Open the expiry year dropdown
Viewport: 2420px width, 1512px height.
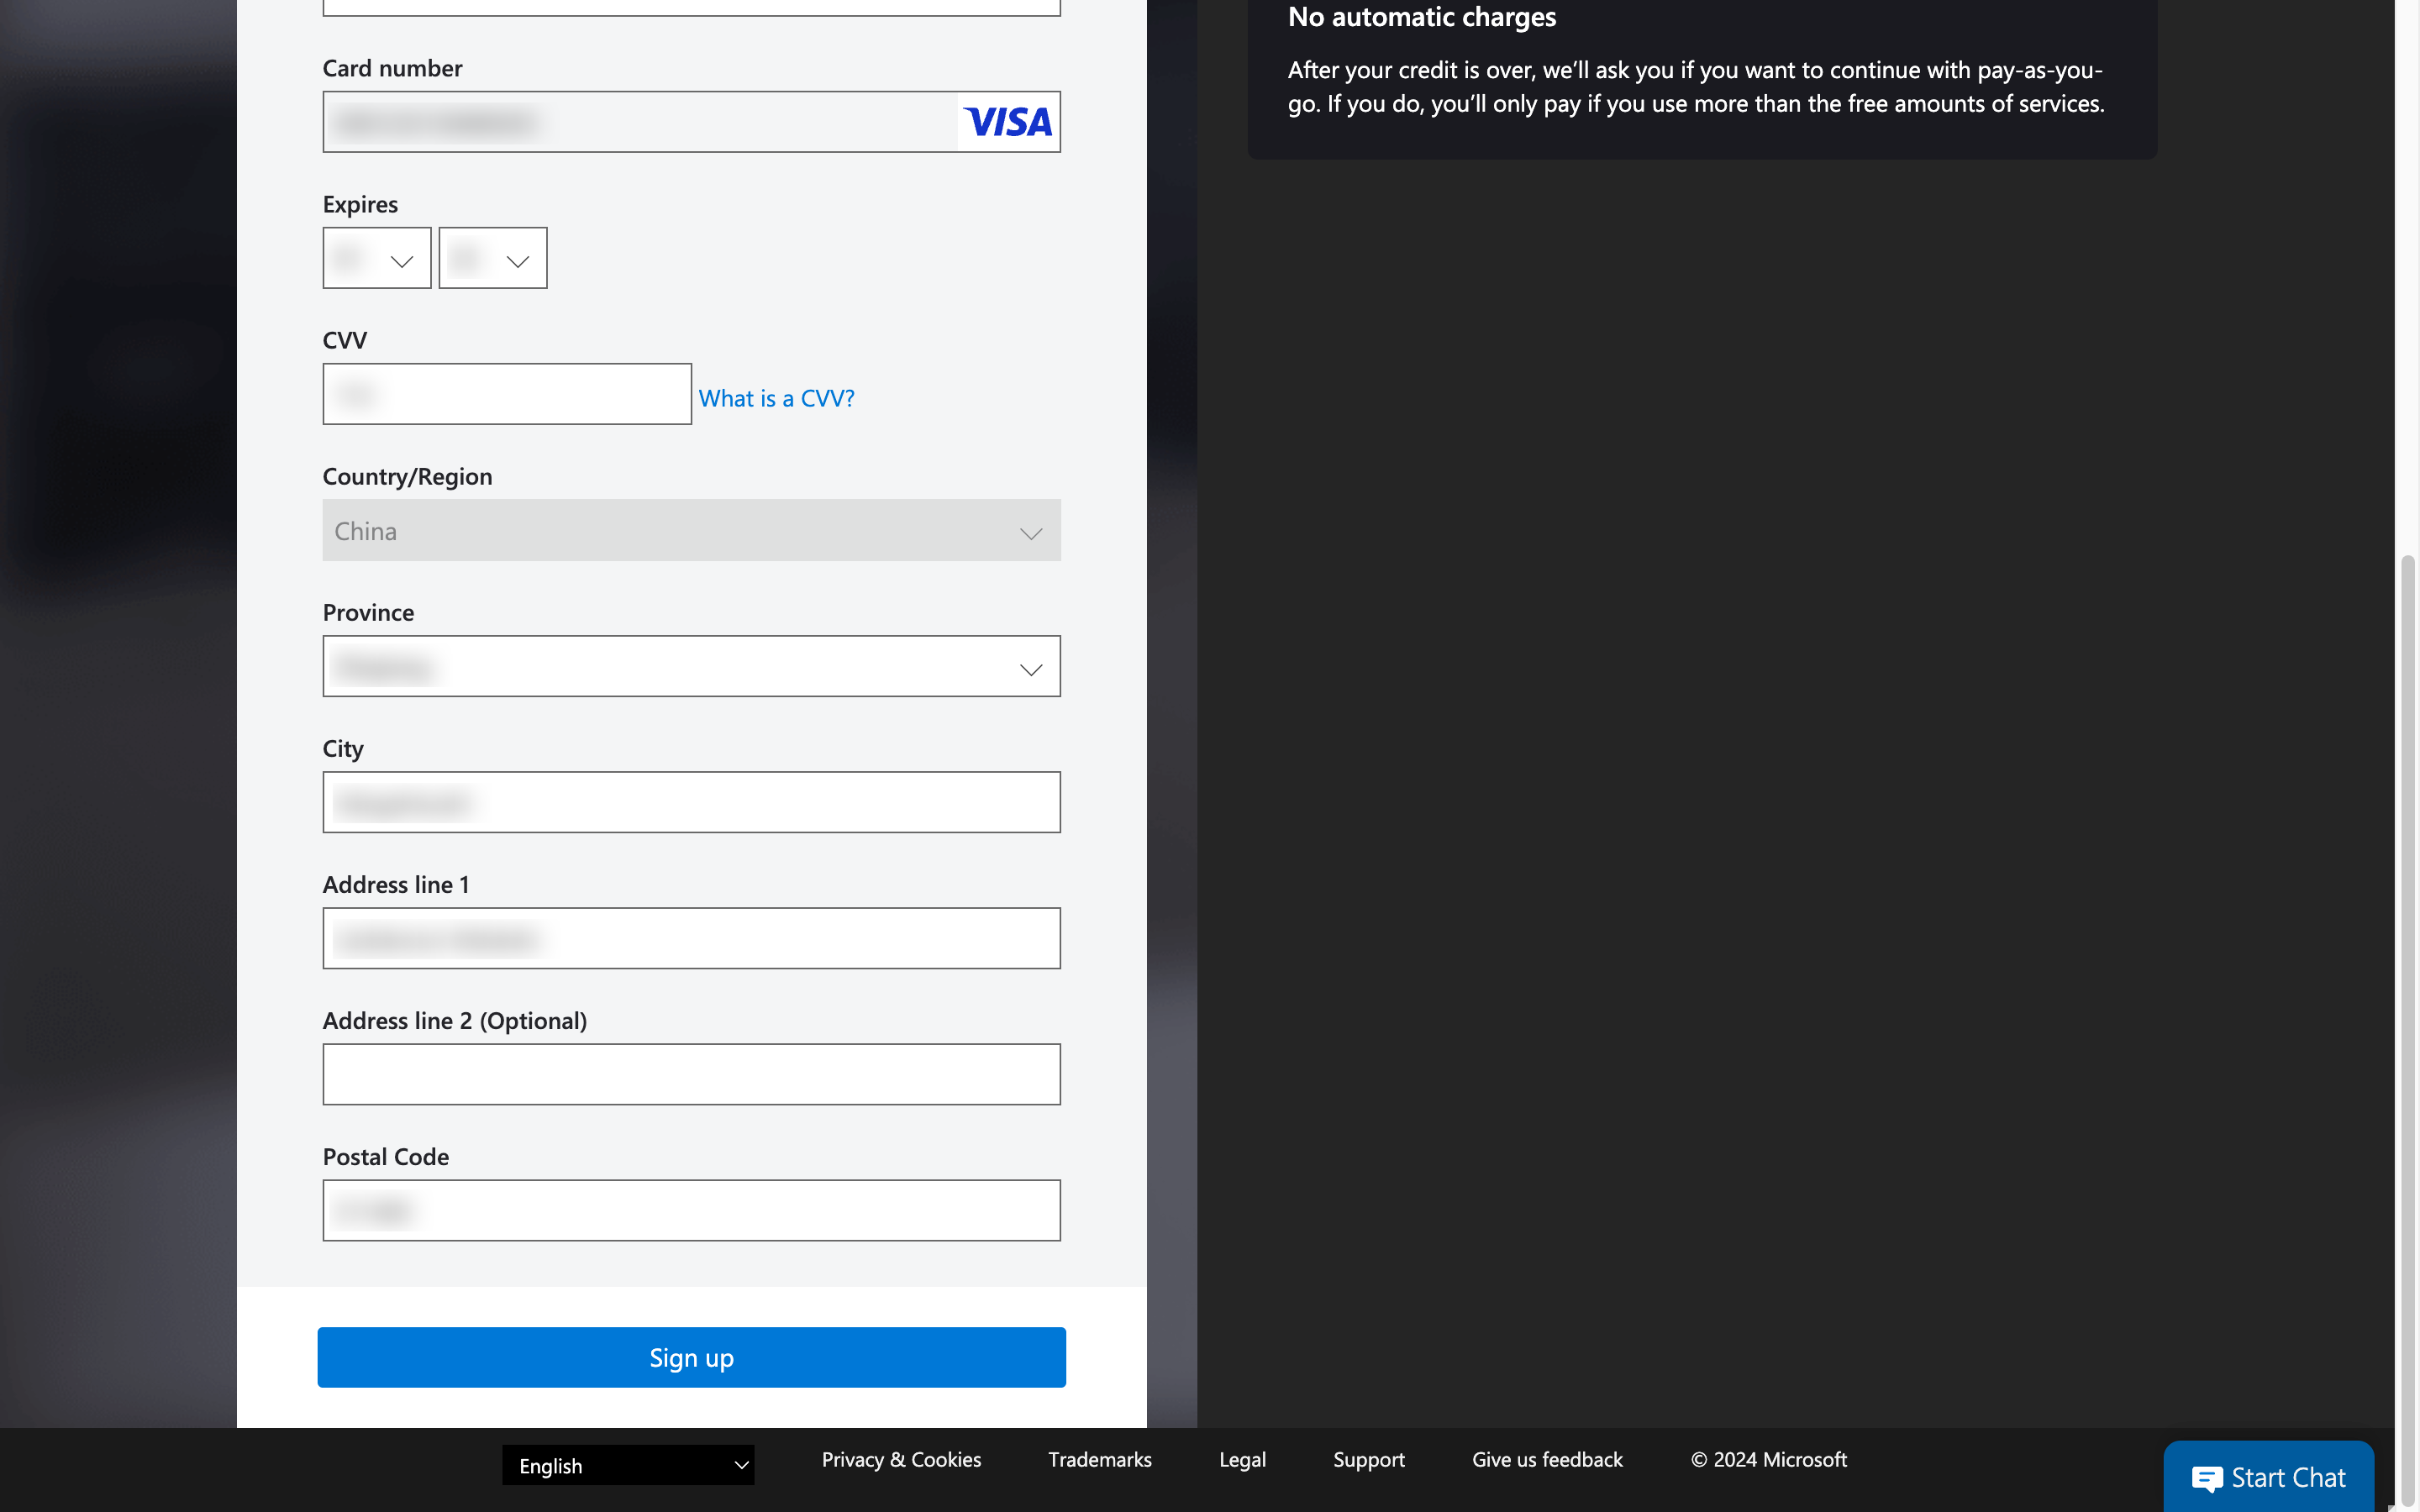[x=493, y=259]
